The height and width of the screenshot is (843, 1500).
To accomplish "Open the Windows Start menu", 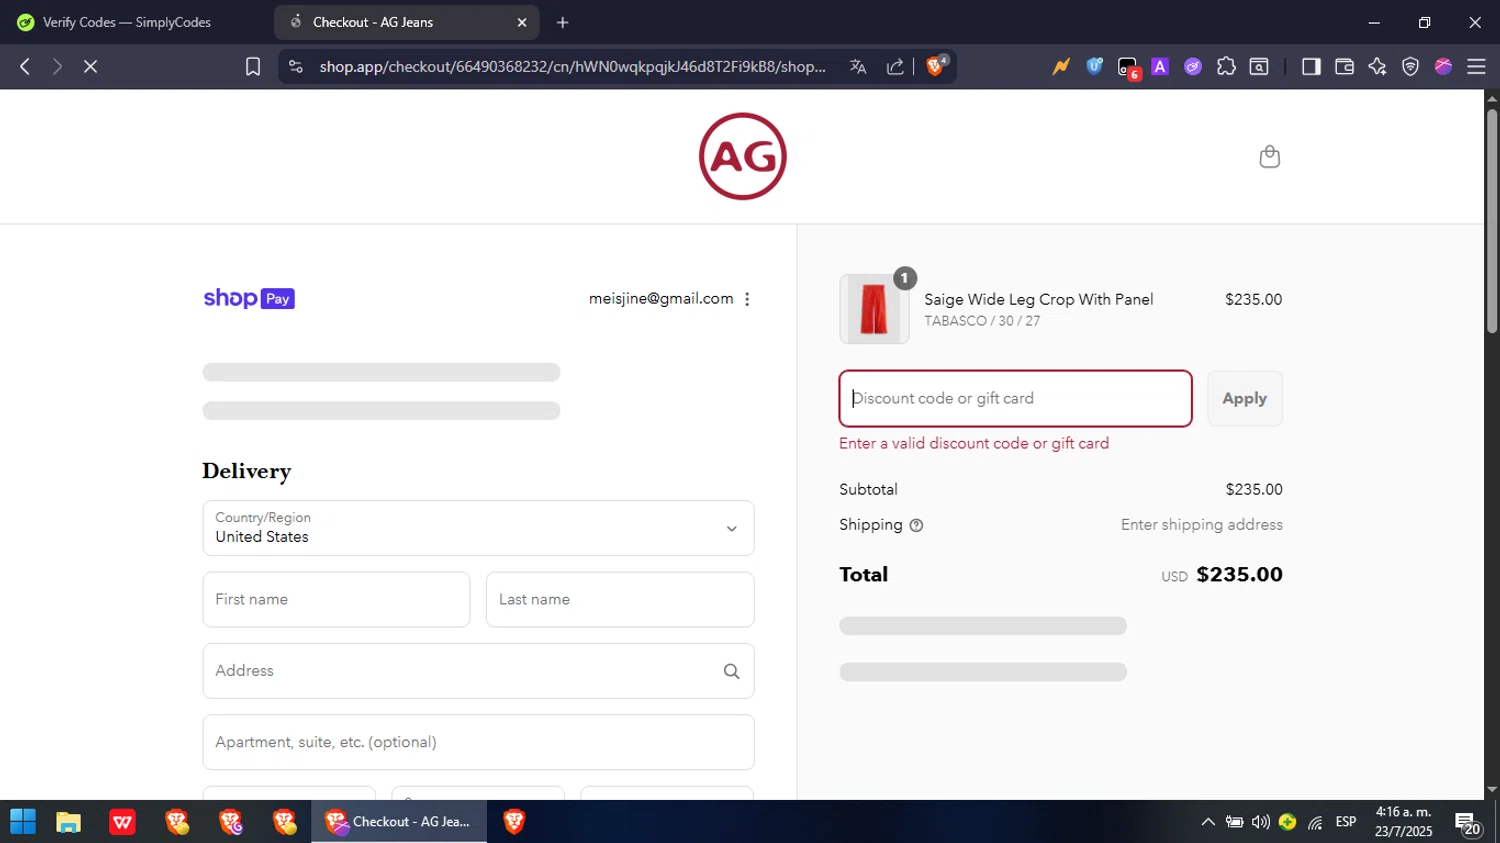I will pos(23,822).
